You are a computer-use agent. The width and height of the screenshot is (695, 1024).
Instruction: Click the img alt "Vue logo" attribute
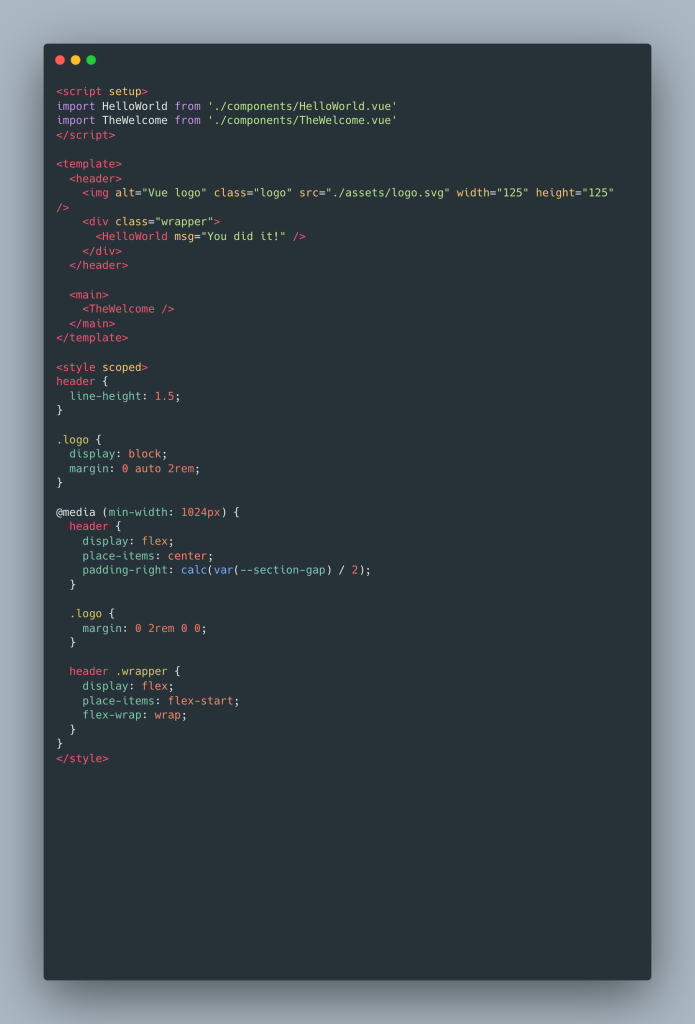tap(161, 193)
